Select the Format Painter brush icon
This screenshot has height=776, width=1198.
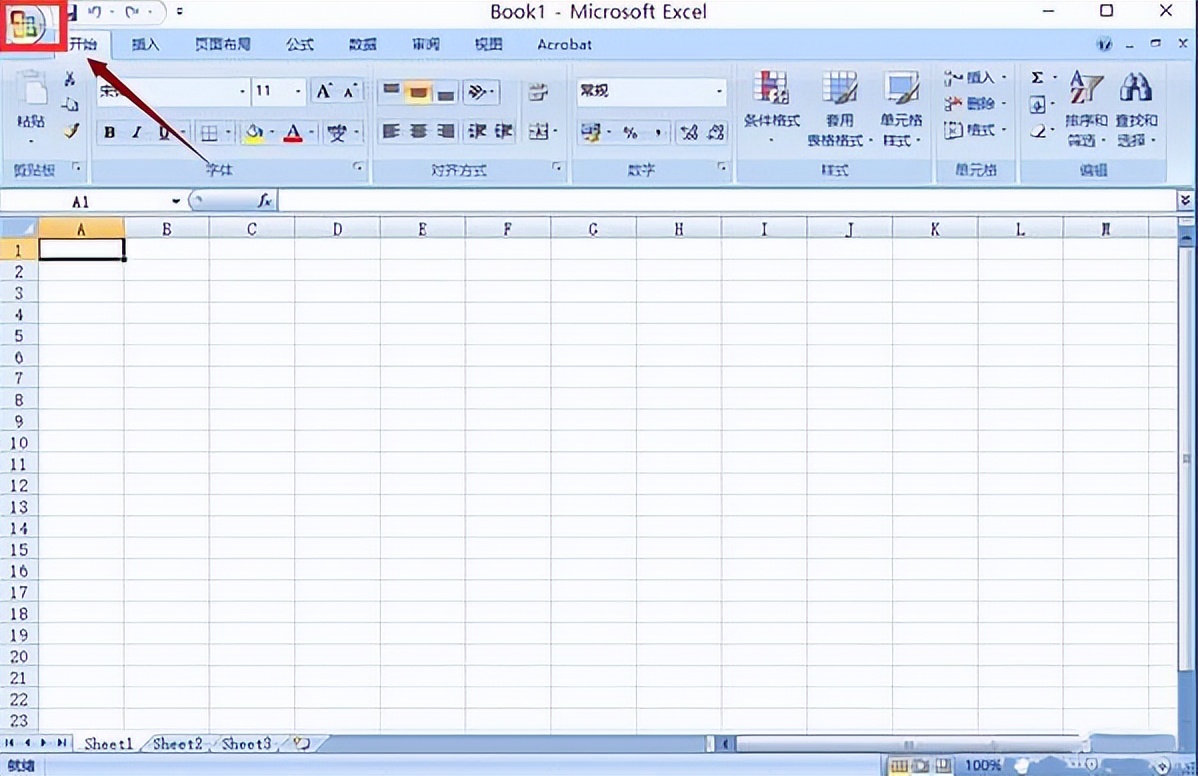pos(70,131)
